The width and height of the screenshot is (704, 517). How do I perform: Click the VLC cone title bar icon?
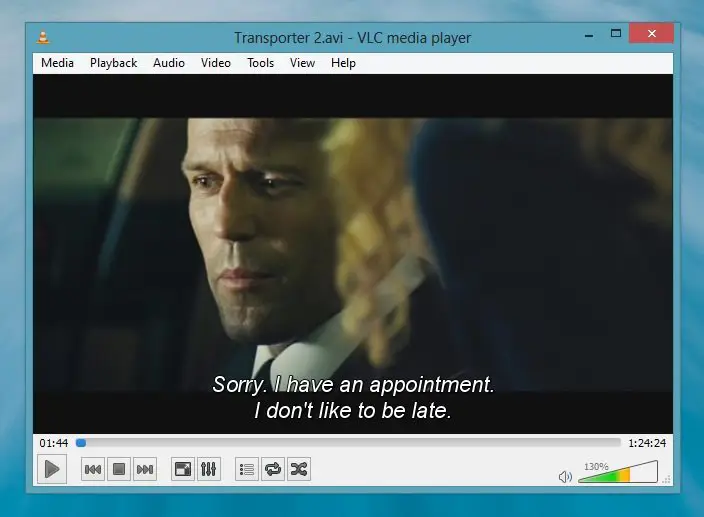click(x=43, y=37)
